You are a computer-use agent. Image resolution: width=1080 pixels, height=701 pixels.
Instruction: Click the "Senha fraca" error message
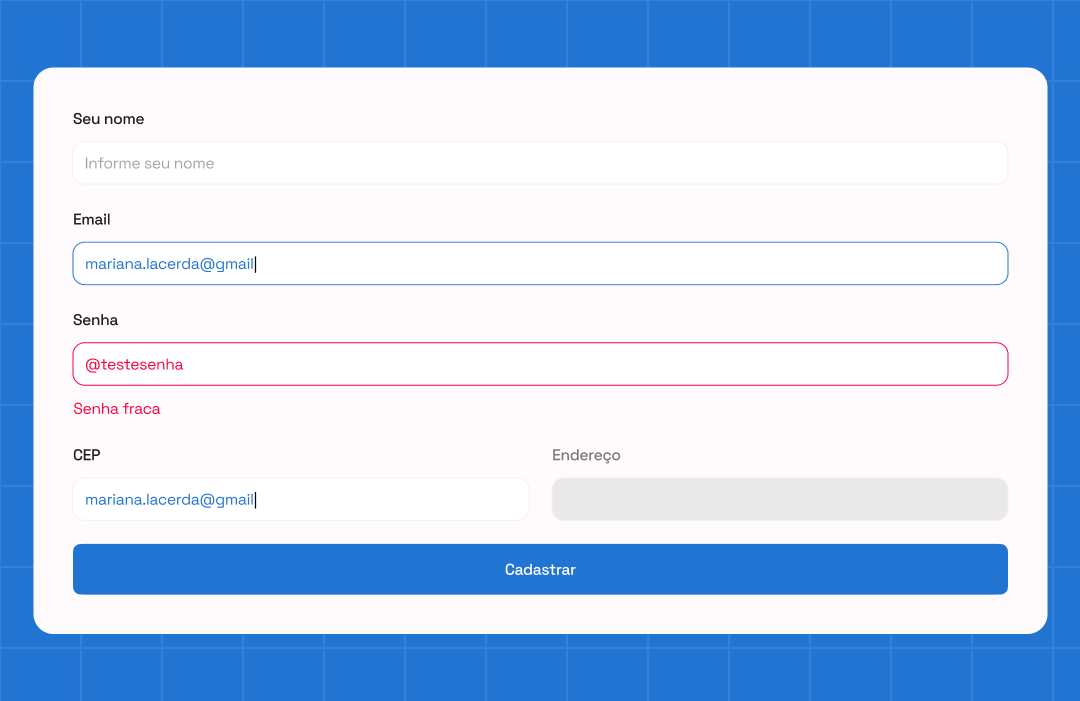click(116, 409)
